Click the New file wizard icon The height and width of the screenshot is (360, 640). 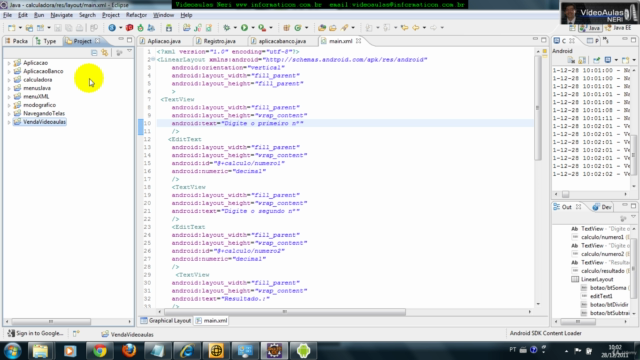[x=11, y=28]
